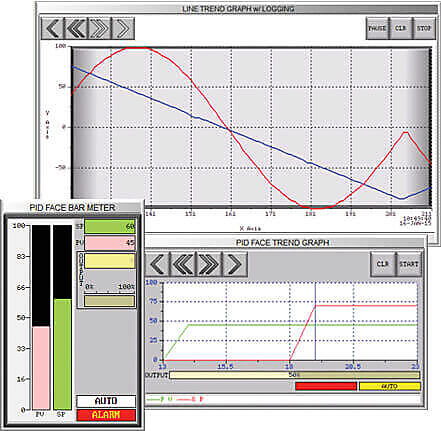The width and height of the screenshot is (441, 431).
Task: Click double right arrow in PID Face Trend Graph
Action: (209, 264)
